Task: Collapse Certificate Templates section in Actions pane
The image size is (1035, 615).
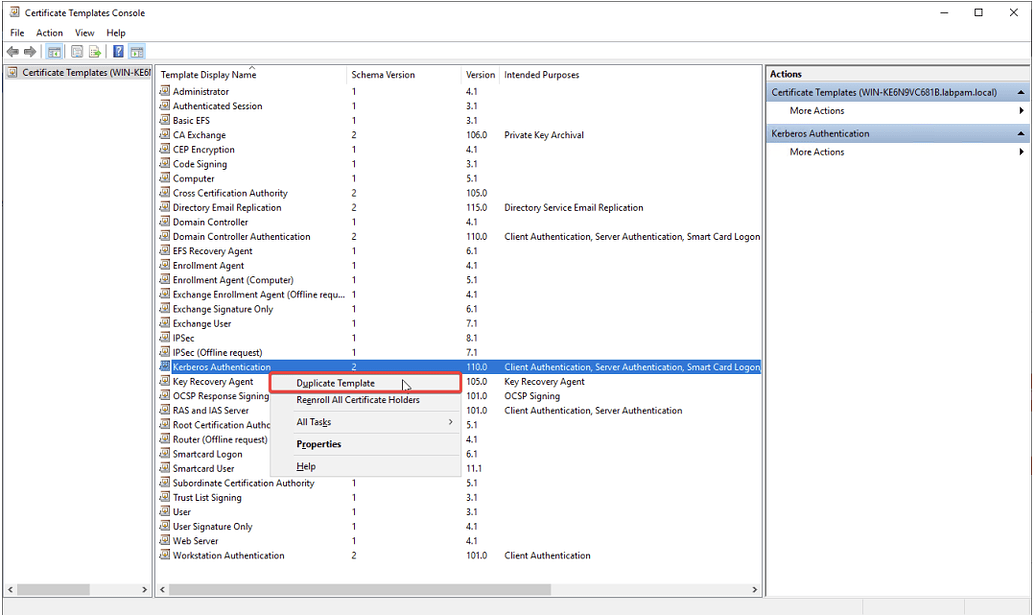Action: (1021, 92)
